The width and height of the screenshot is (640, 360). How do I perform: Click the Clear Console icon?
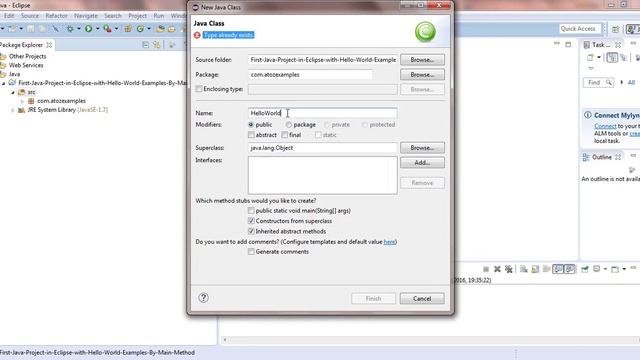524,269
